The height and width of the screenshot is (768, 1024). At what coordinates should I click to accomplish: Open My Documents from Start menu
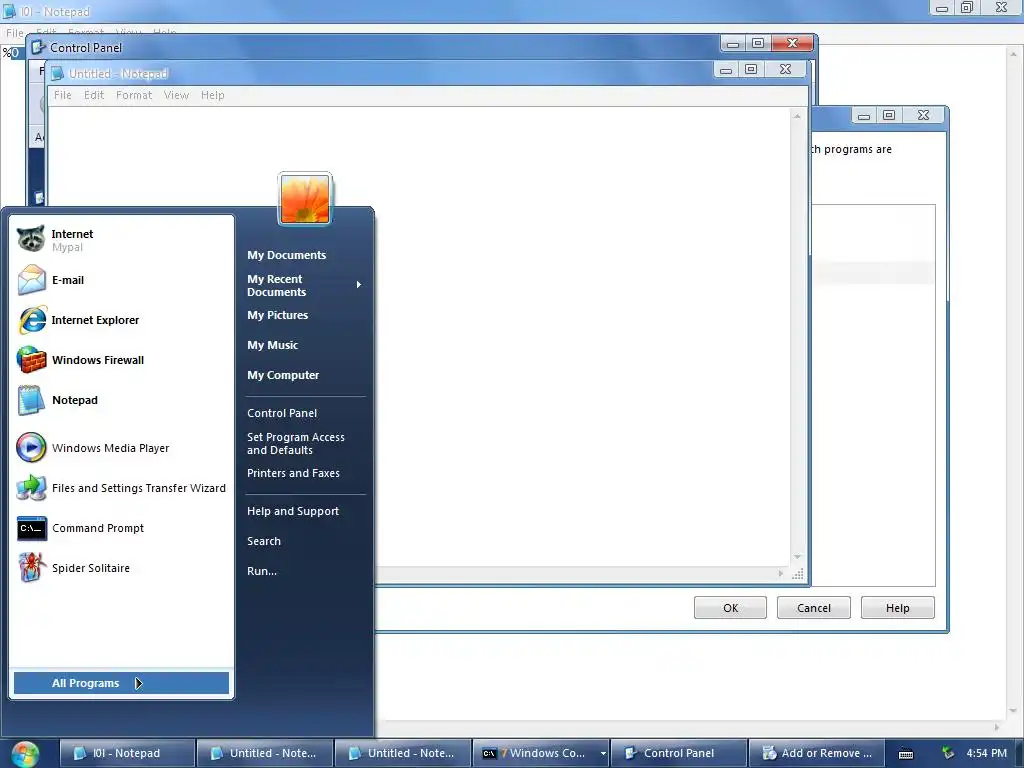(286, 255)
